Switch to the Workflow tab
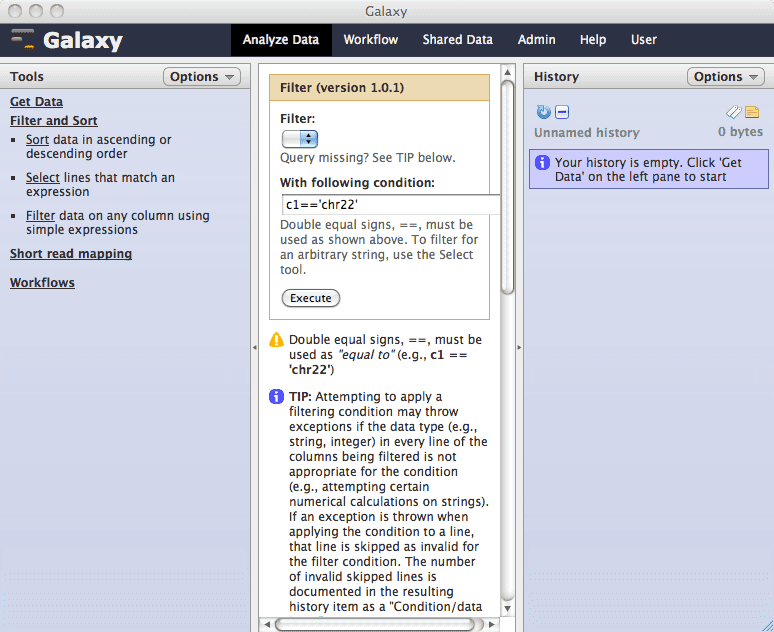The image size is (774, 632). [370, 40]
